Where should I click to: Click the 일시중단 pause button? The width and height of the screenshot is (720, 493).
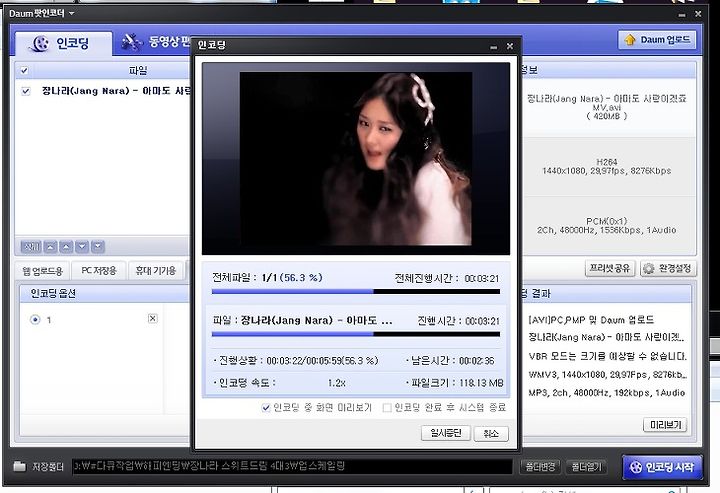pos(445,433)
